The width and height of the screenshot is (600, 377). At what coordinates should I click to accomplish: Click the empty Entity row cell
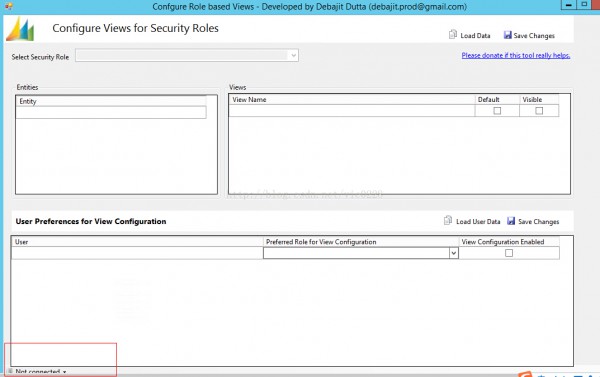click(x=111, y=112)
